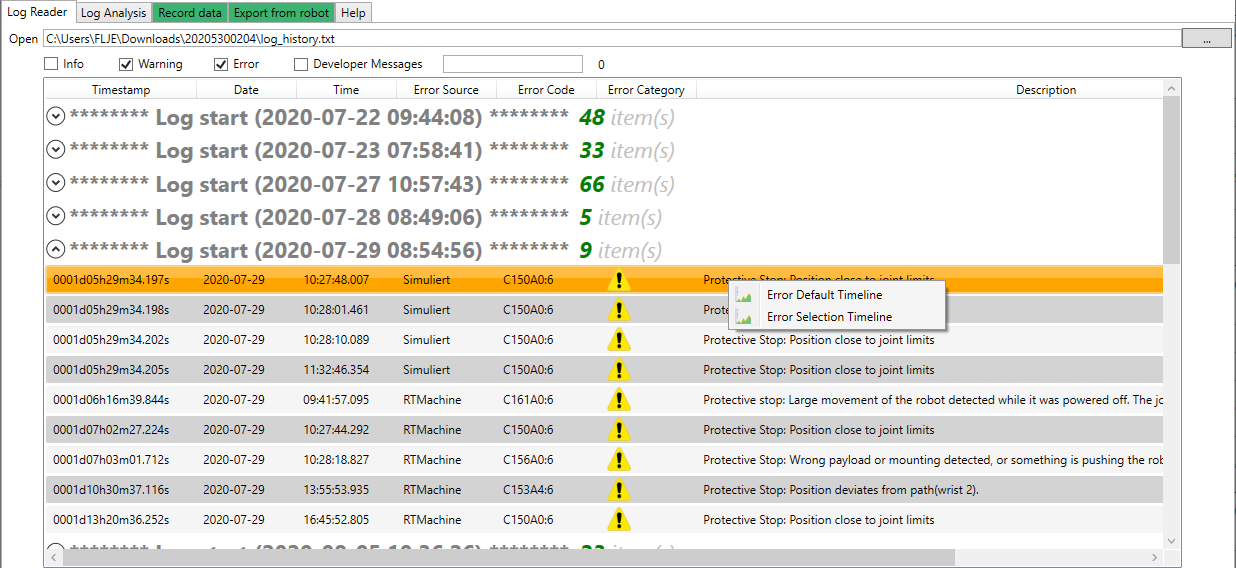Click the search filter text field
Image resolution: width=1236 pixels, height=568 pixels.
(x=512, y=64)
